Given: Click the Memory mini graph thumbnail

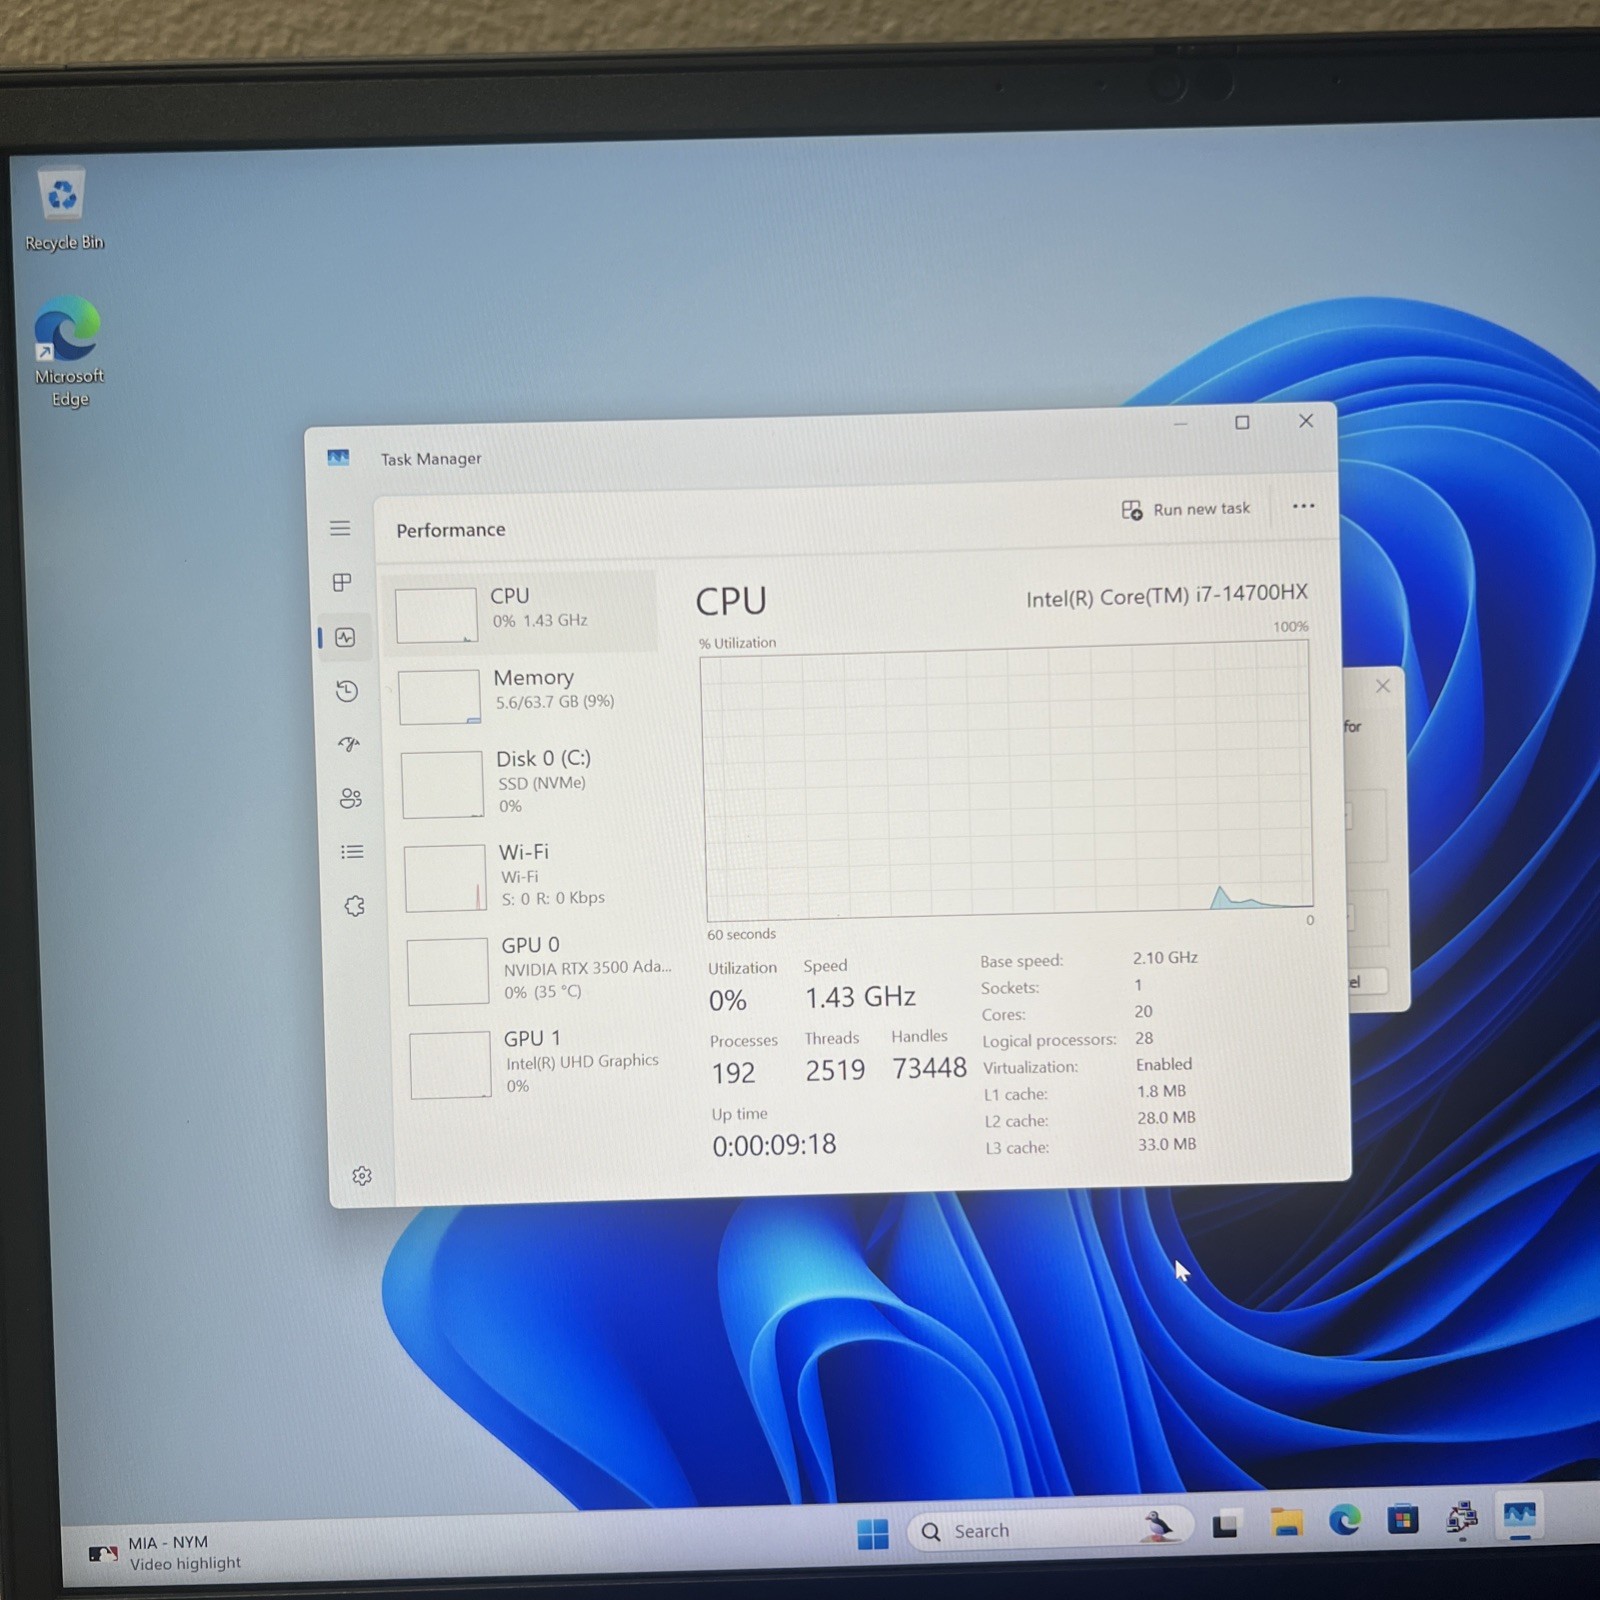Looking at the screenshot, I should point(440,697).
